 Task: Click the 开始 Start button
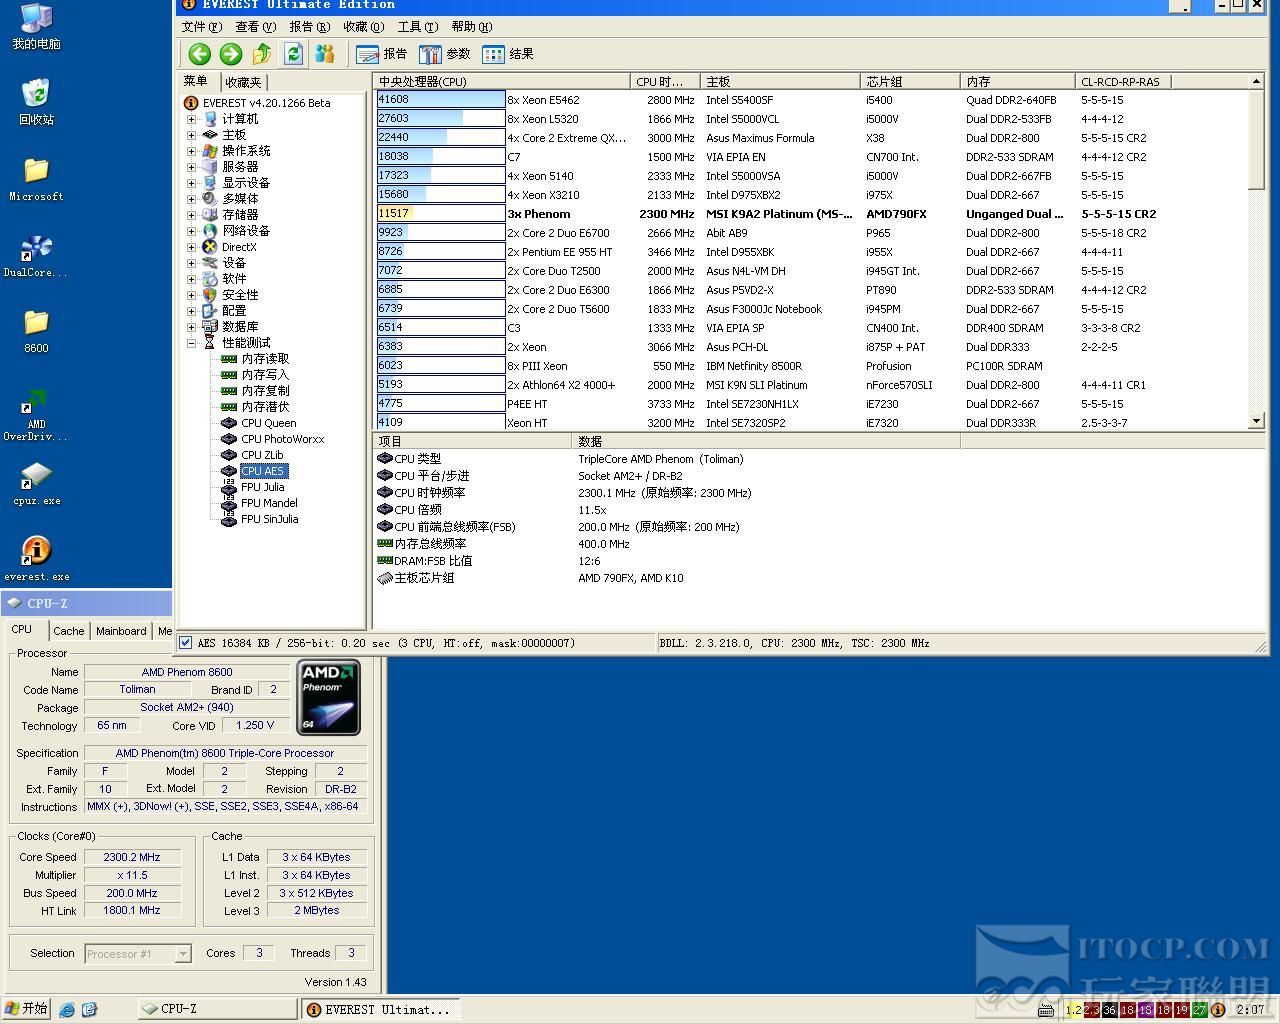pos(26,1009)
